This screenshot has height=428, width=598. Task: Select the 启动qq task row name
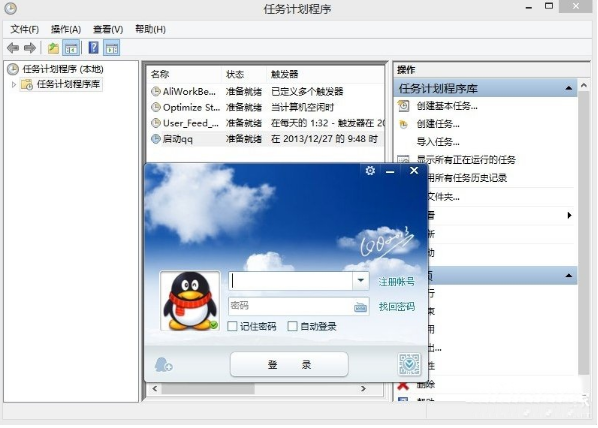click(178, 139)
